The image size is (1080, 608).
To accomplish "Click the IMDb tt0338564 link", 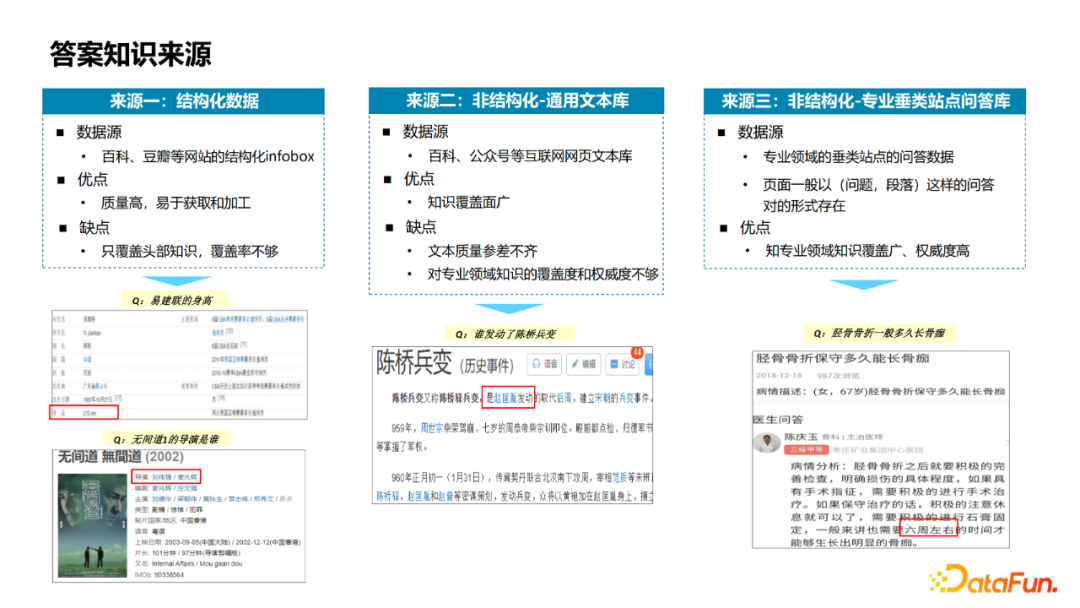I will point(168,576).
